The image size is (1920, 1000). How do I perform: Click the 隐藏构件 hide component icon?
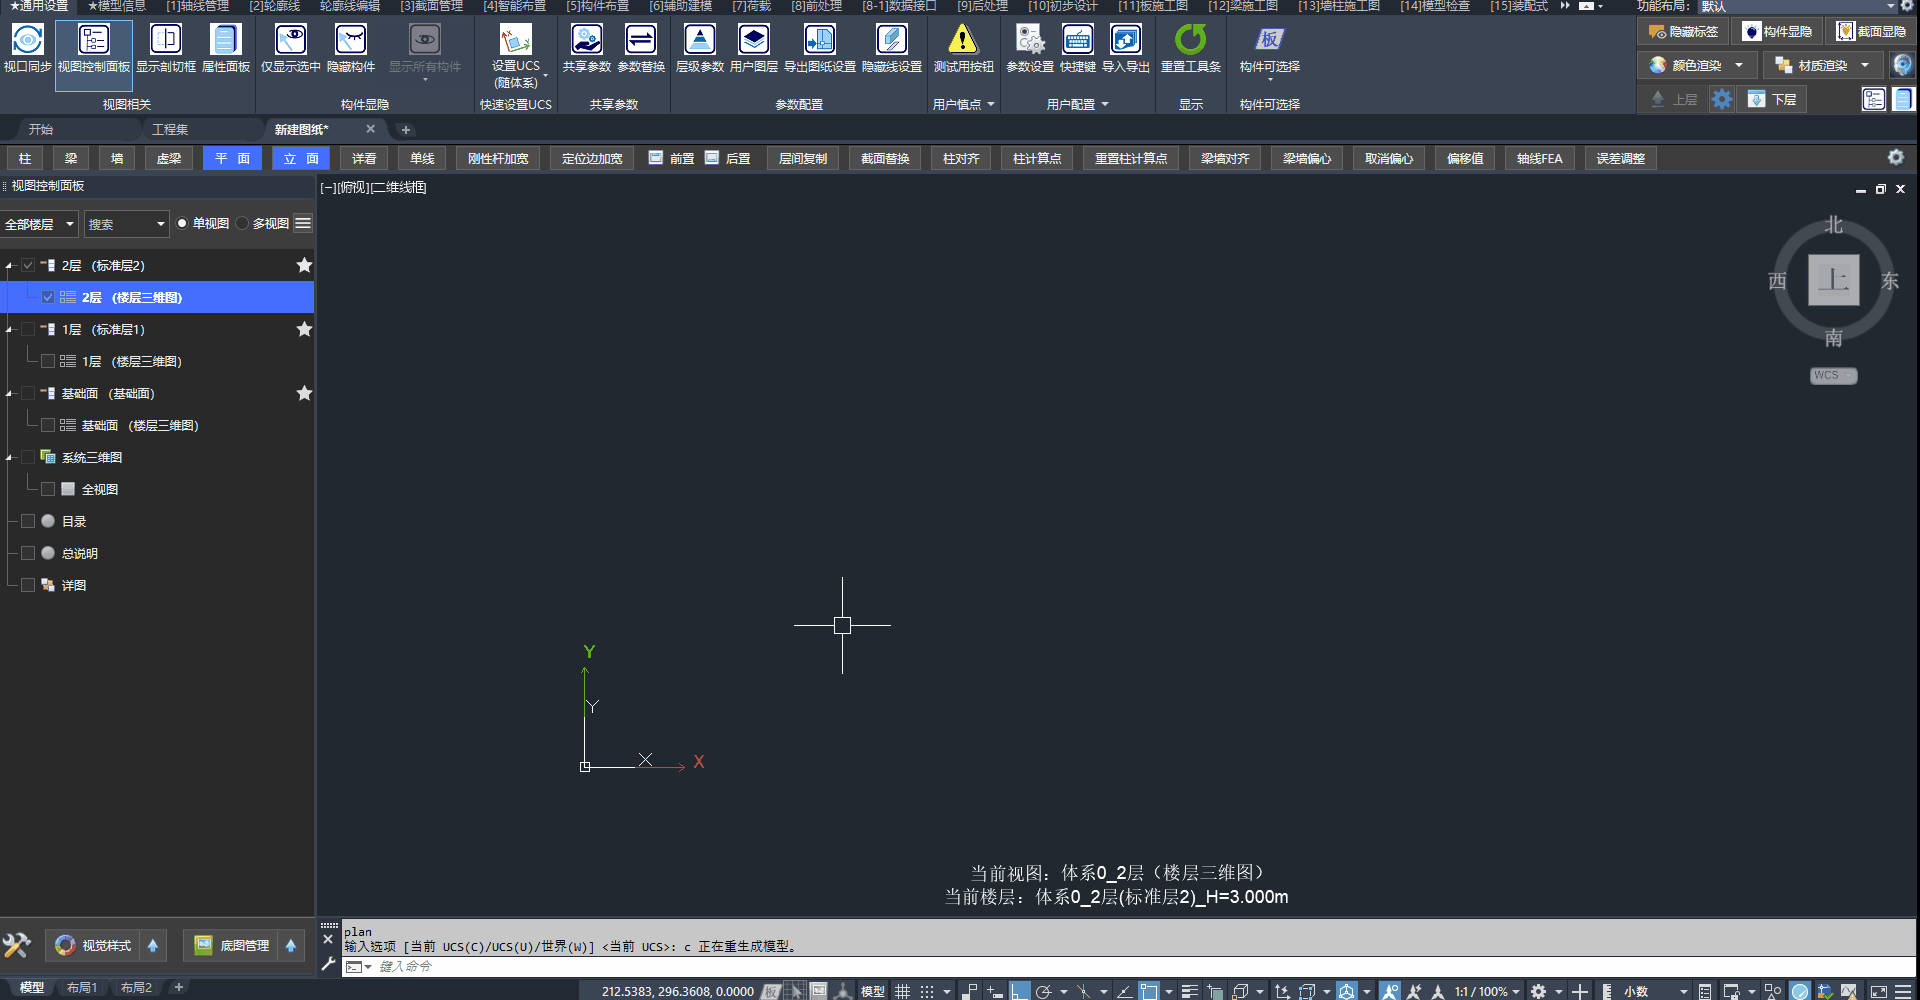350,40
